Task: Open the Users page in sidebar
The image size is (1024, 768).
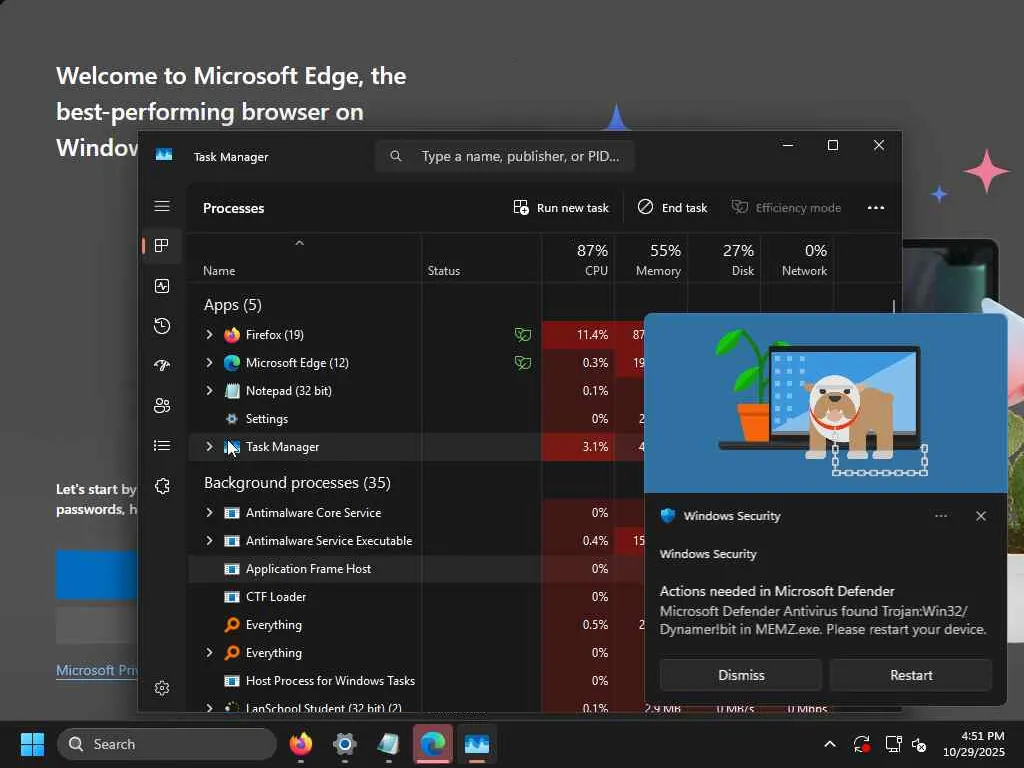Action: 162,406
